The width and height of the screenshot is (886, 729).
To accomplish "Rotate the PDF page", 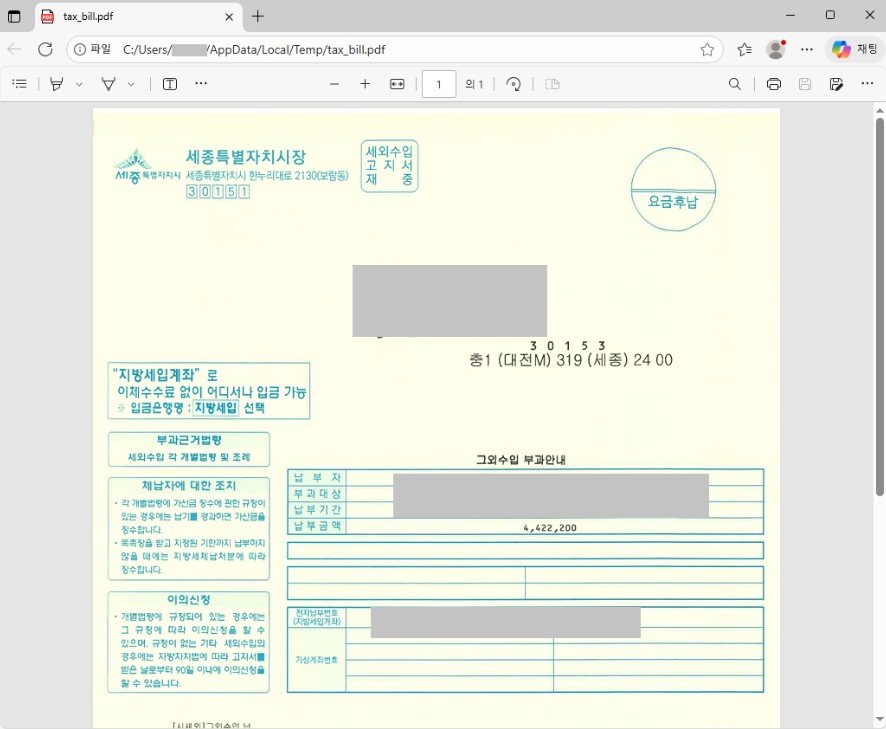I will (x=514, y=84).
